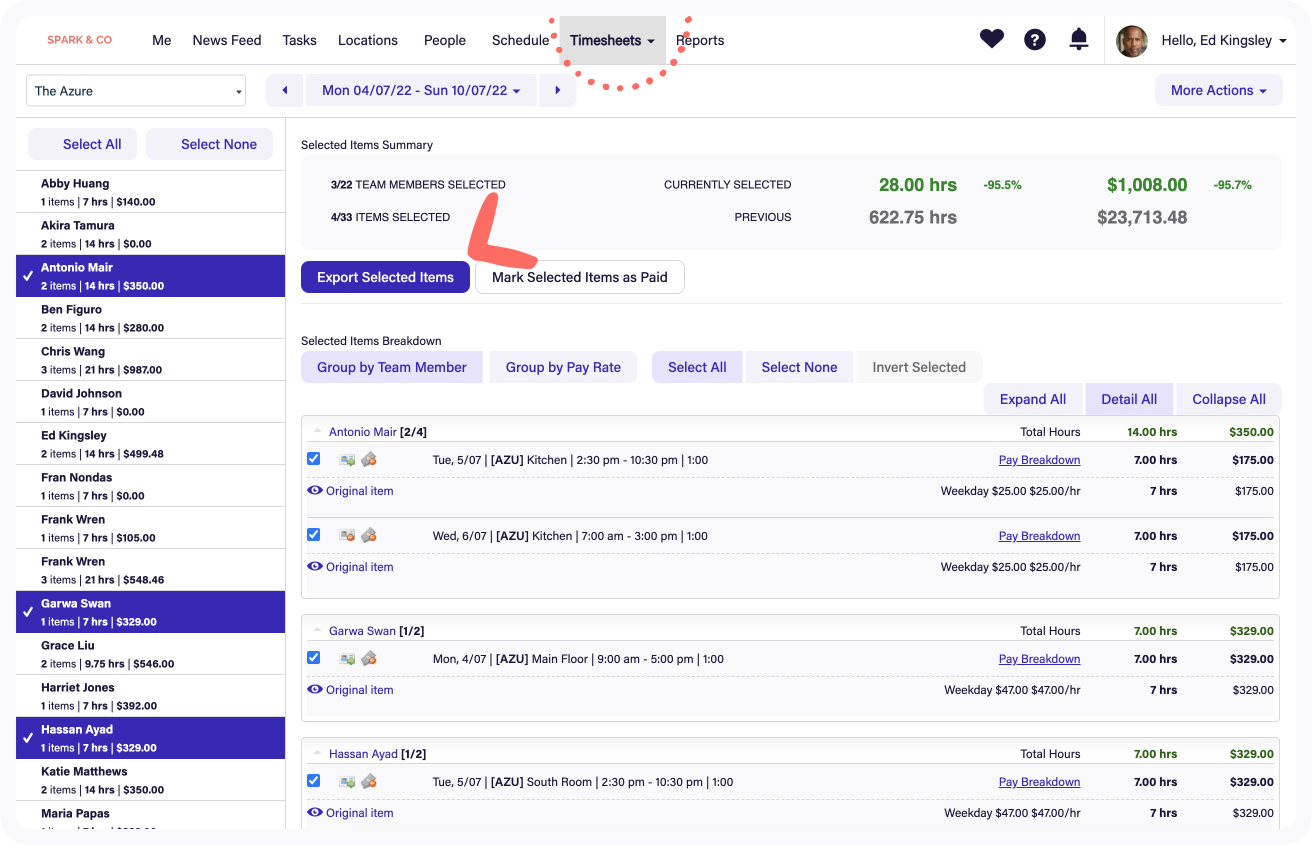Deselect Antonio Mair in the sidebar list
The image size is (1312, 845).
coord(150,276)
